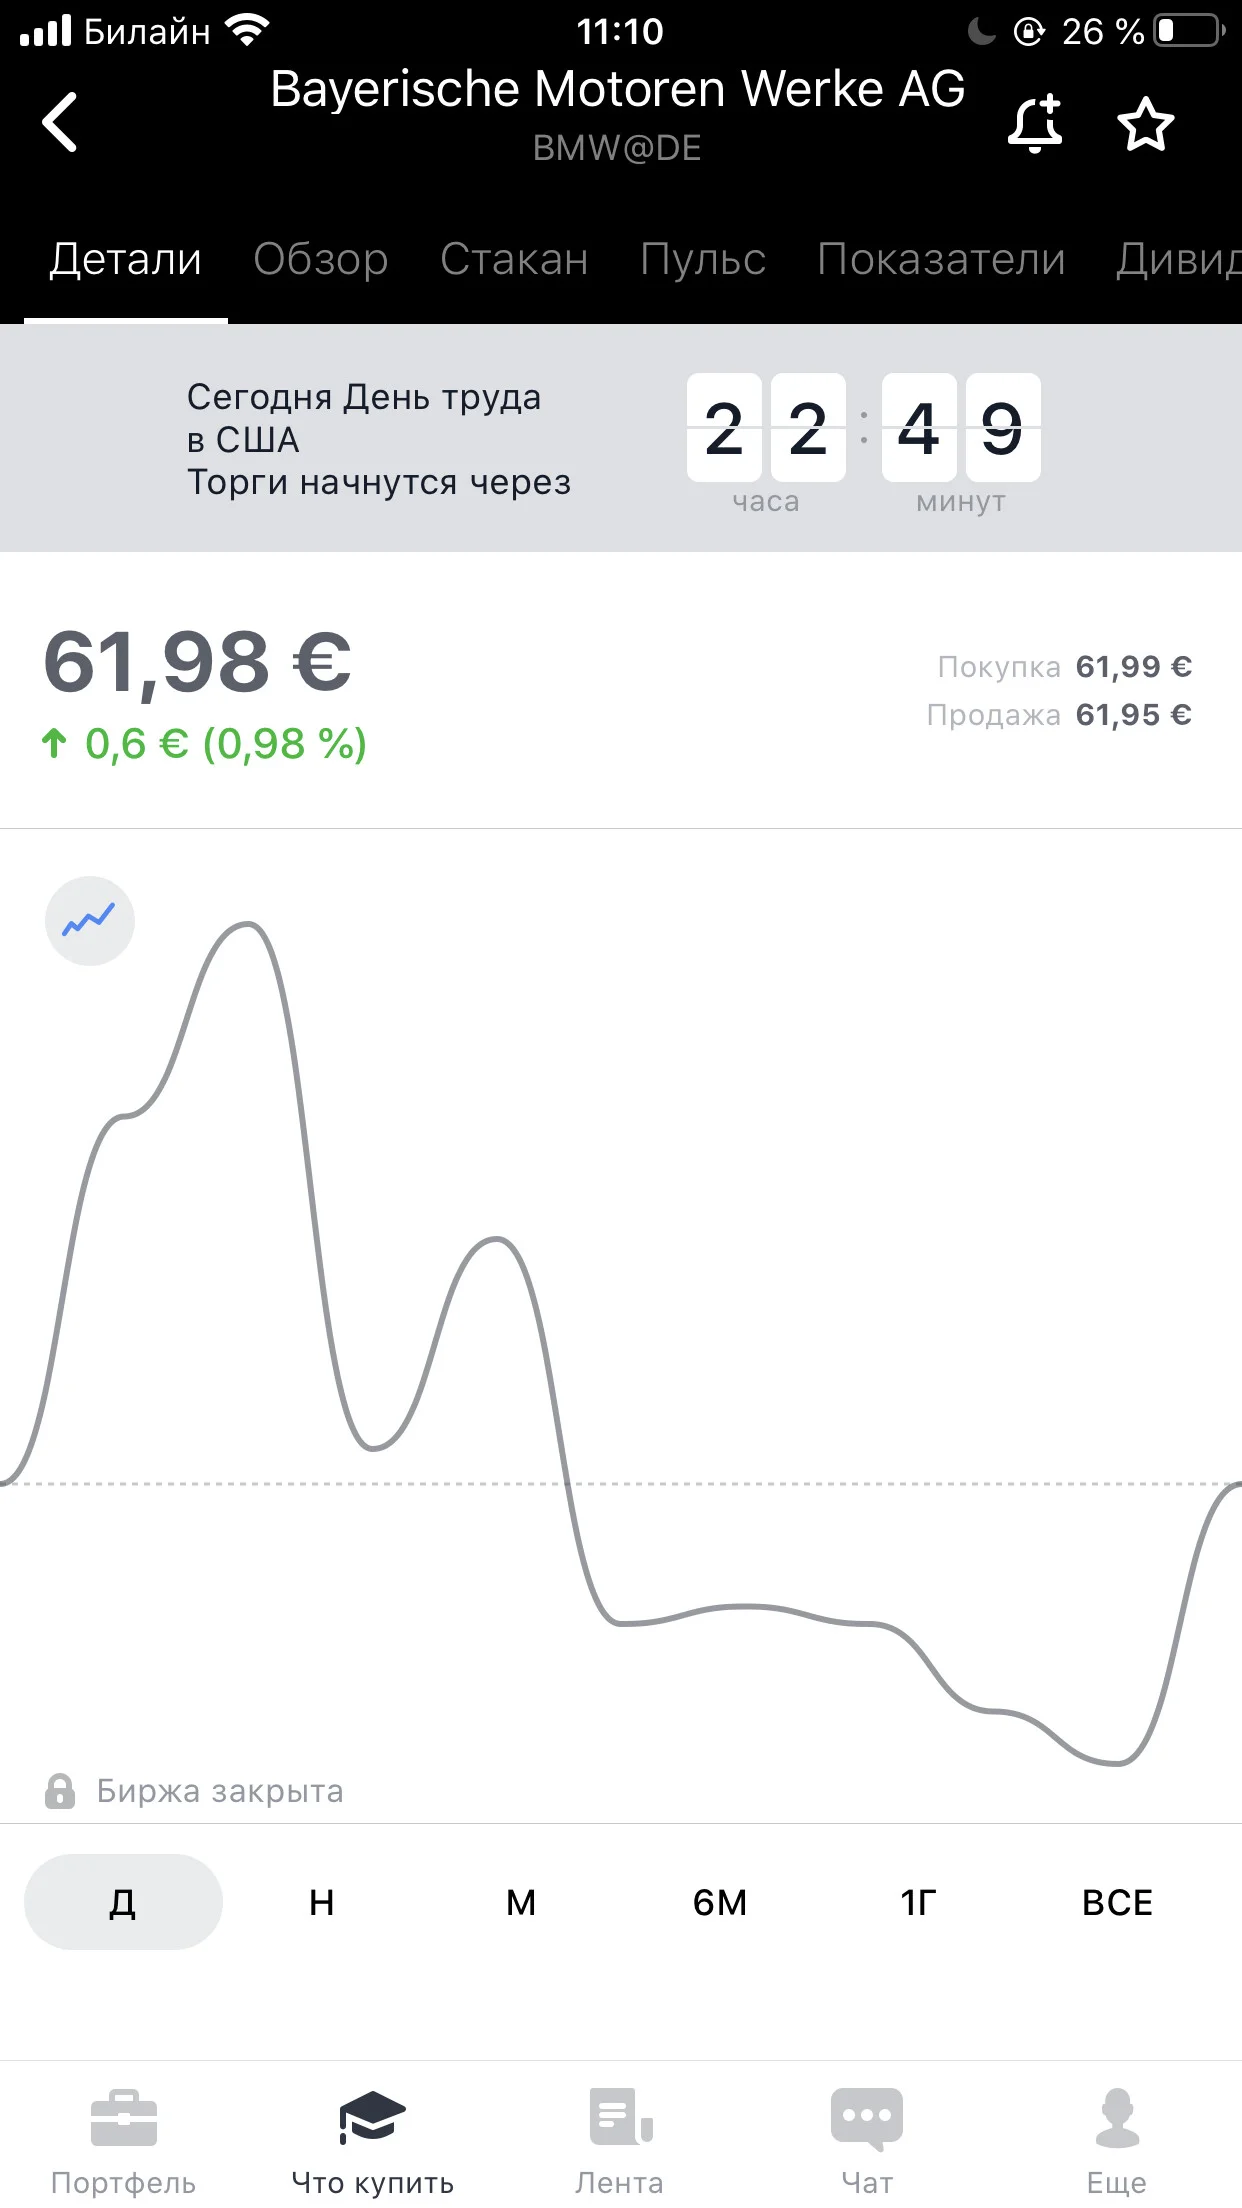Open the Стакан tab
This screenshot has width=1242, height=2208.
[514, 259]
